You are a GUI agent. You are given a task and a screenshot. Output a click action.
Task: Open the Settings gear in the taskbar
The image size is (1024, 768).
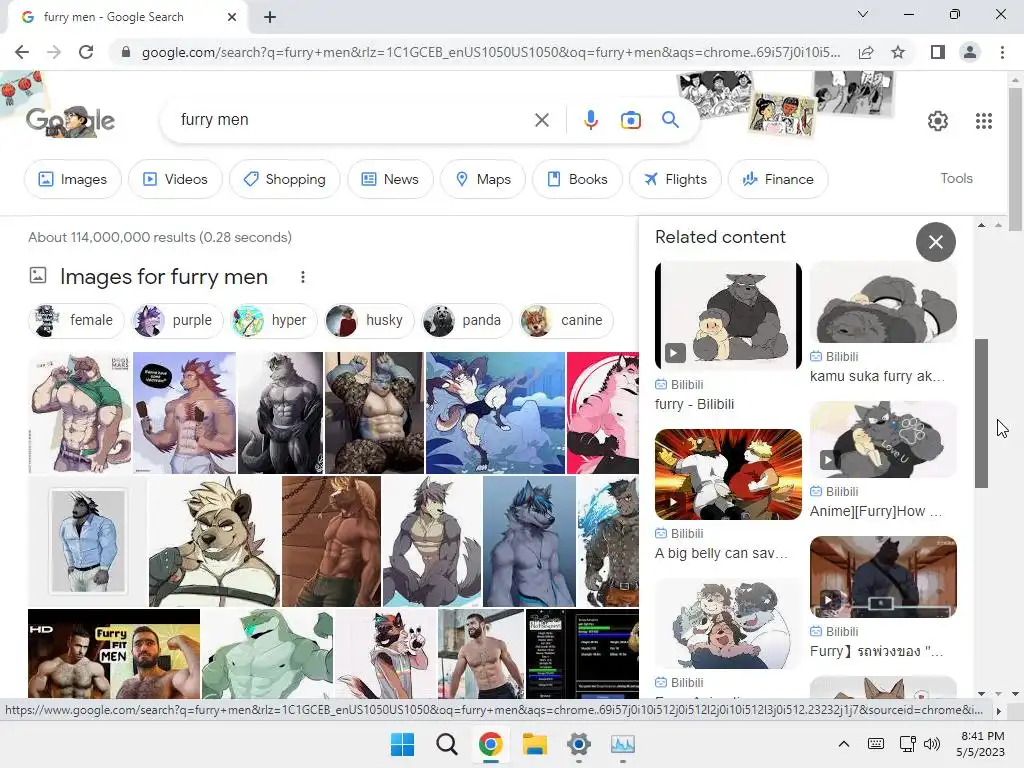579,744
